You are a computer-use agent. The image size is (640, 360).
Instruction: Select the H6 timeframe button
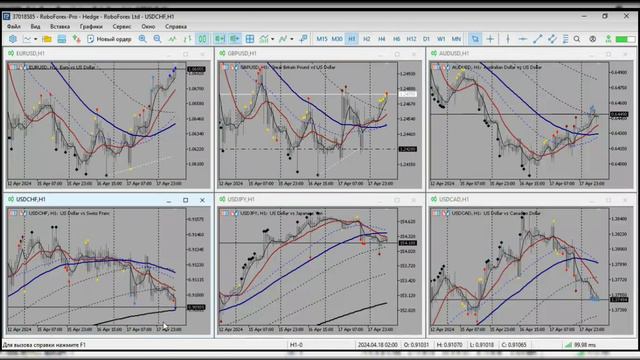click(x=396, y=39)
